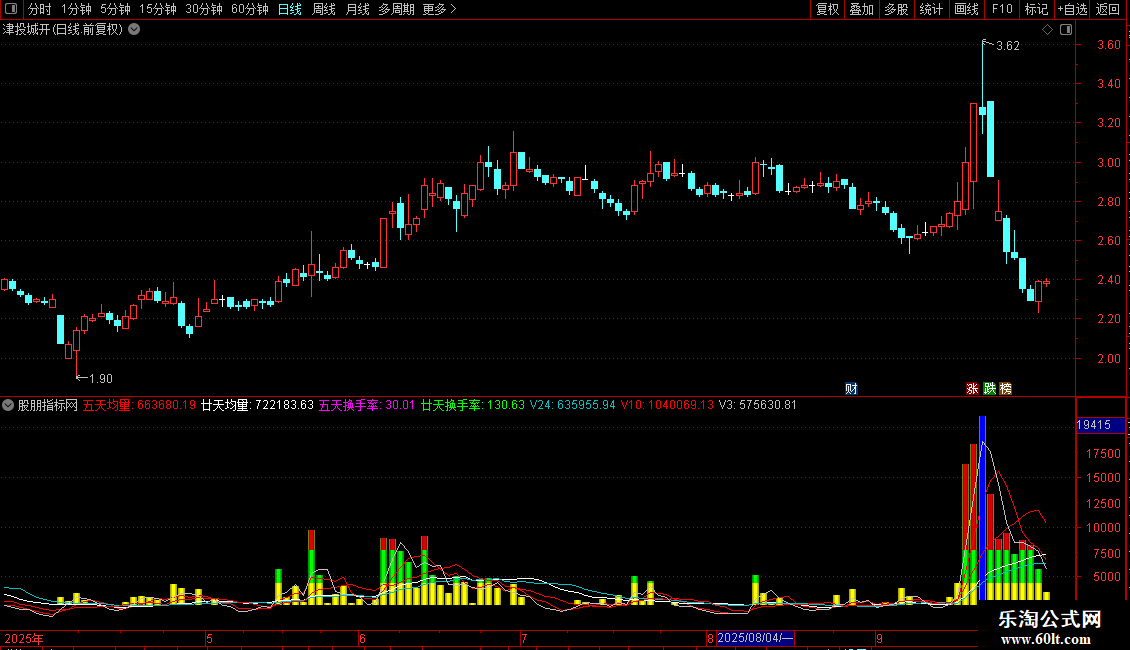The width and height of the screenshot is (1130, 650).
Task: Open 多周期 multi-period view
Action: point(396,9)
